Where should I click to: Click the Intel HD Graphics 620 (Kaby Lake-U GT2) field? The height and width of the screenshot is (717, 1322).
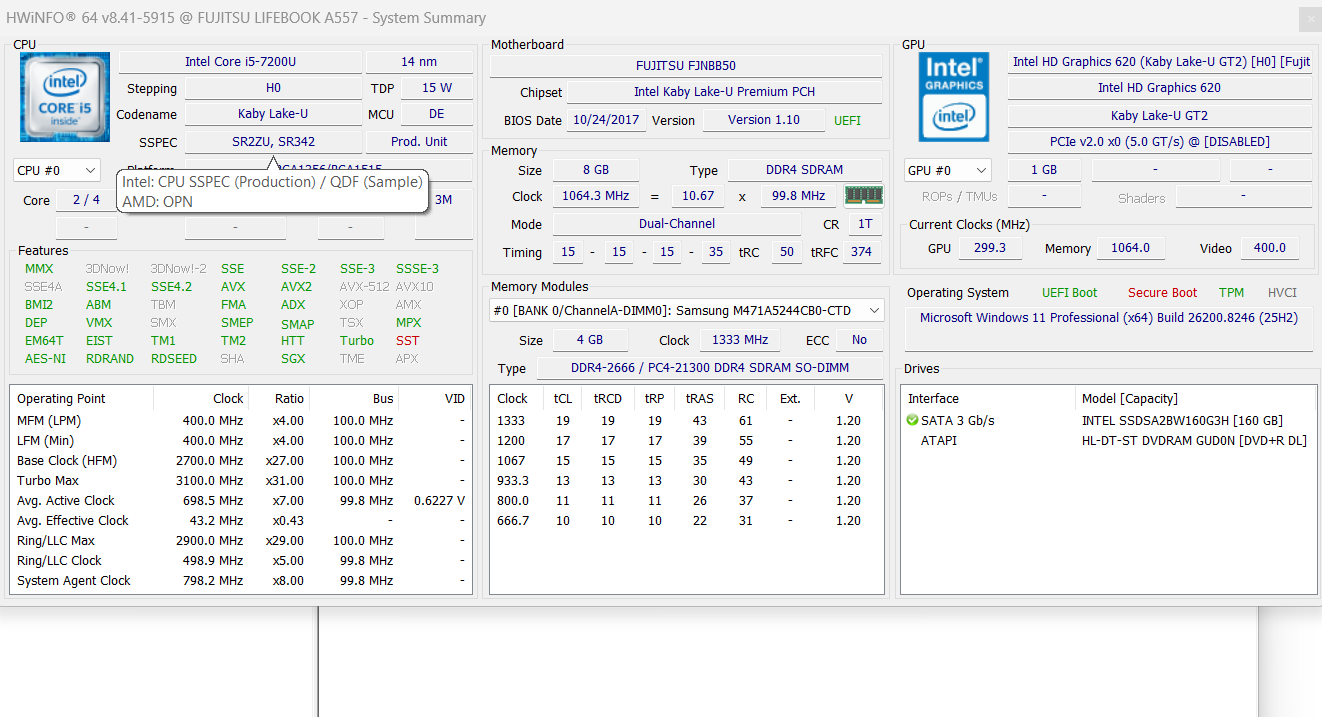[1160, 62]
